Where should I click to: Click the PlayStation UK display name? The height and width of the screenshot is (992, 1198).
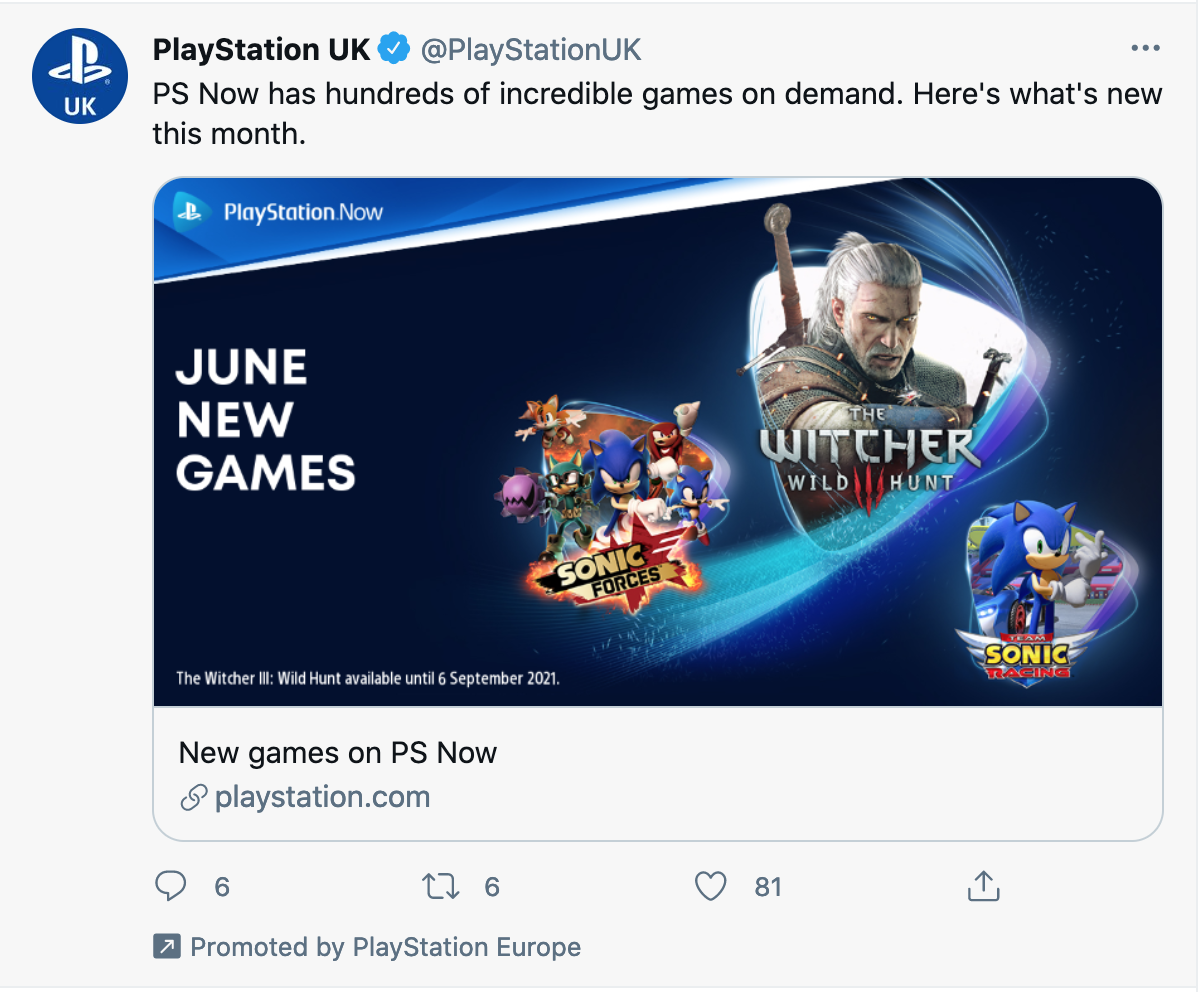tap(260, 48)
